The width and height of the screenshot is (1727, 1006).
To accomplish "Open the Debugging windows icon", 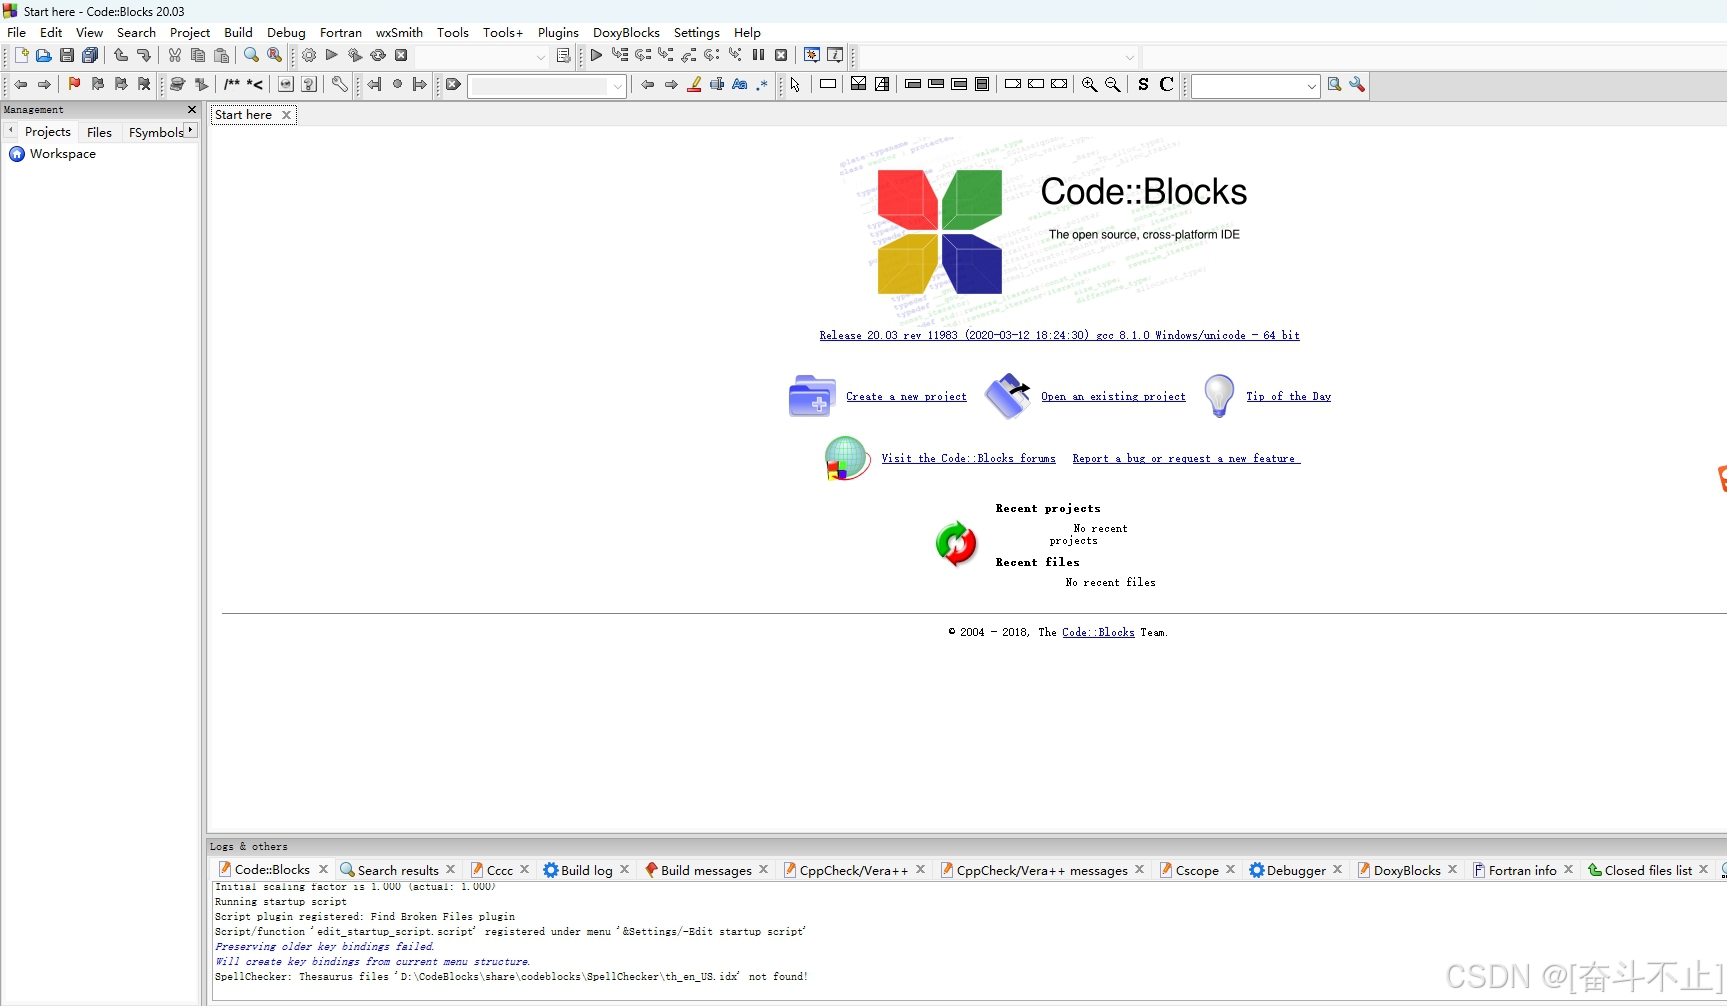I will 812,56.
